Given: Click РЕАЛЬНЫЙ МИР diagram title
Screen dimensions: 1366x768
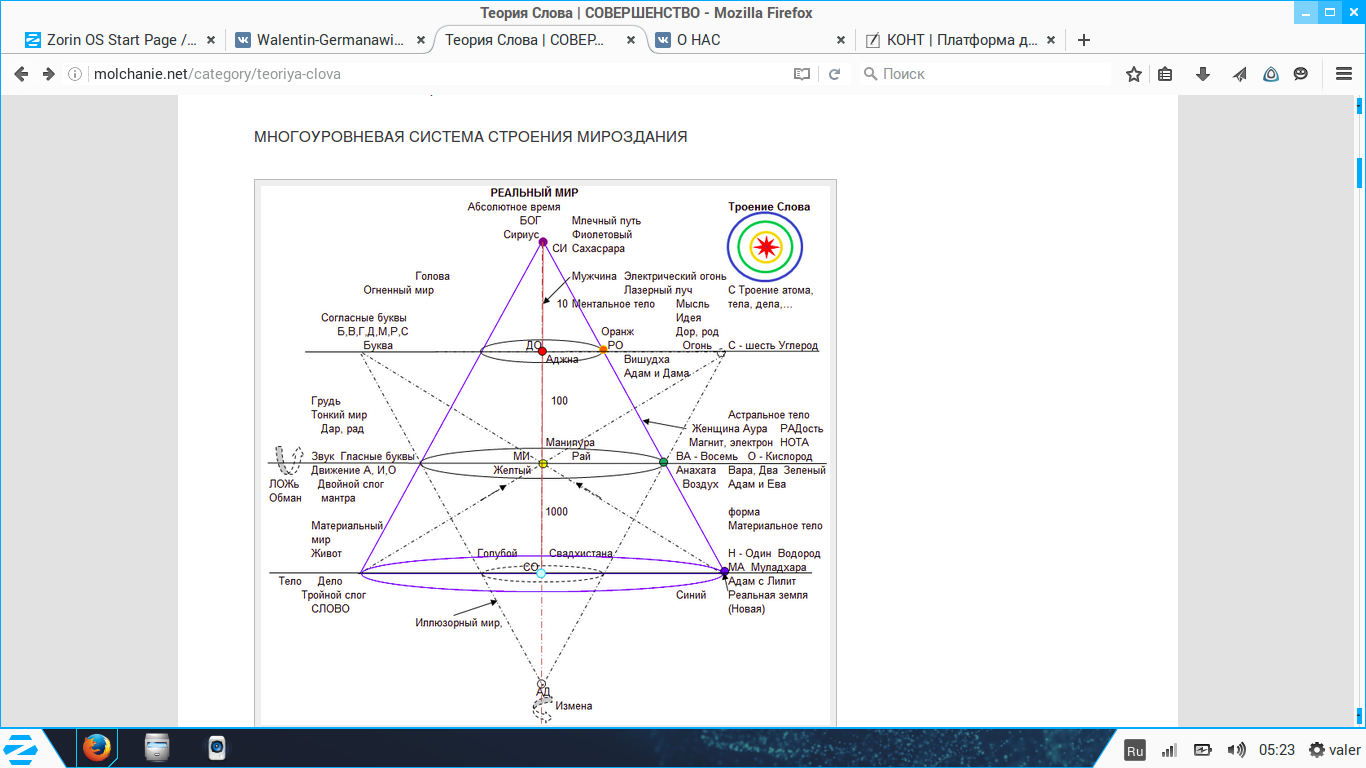Looking at the screenshot, I should tap(534, 193).
